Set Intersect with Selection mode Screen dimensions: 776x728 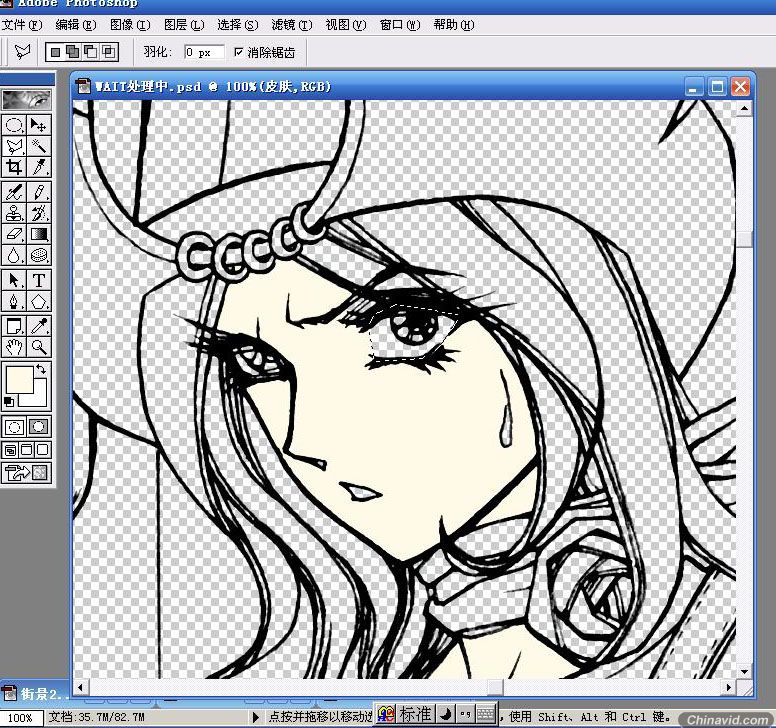108,51
